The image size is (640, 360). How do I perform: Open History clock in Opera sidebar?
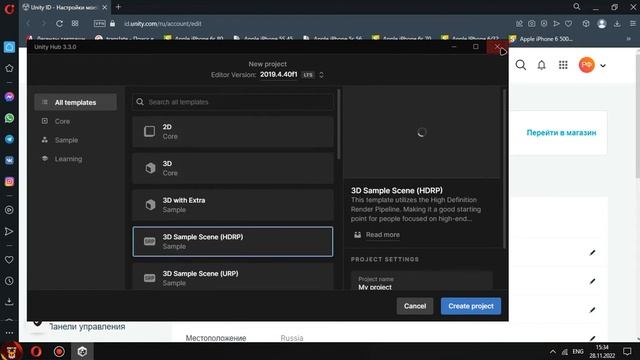[9, 281]
